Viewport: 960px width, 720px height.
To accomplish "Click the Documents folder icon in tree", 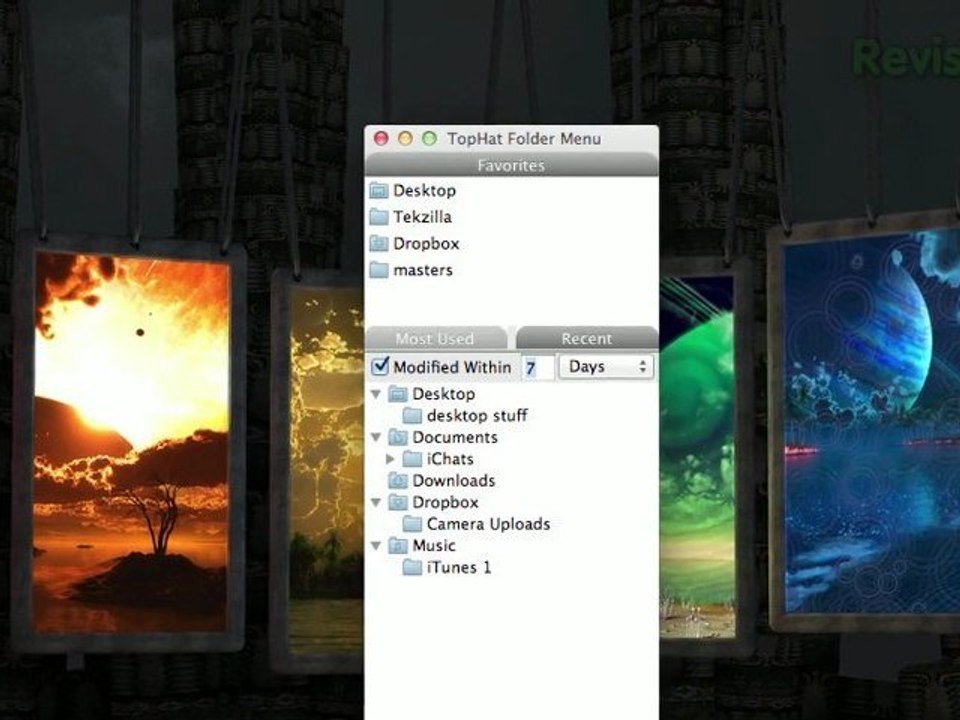I will tap(398, 437).
